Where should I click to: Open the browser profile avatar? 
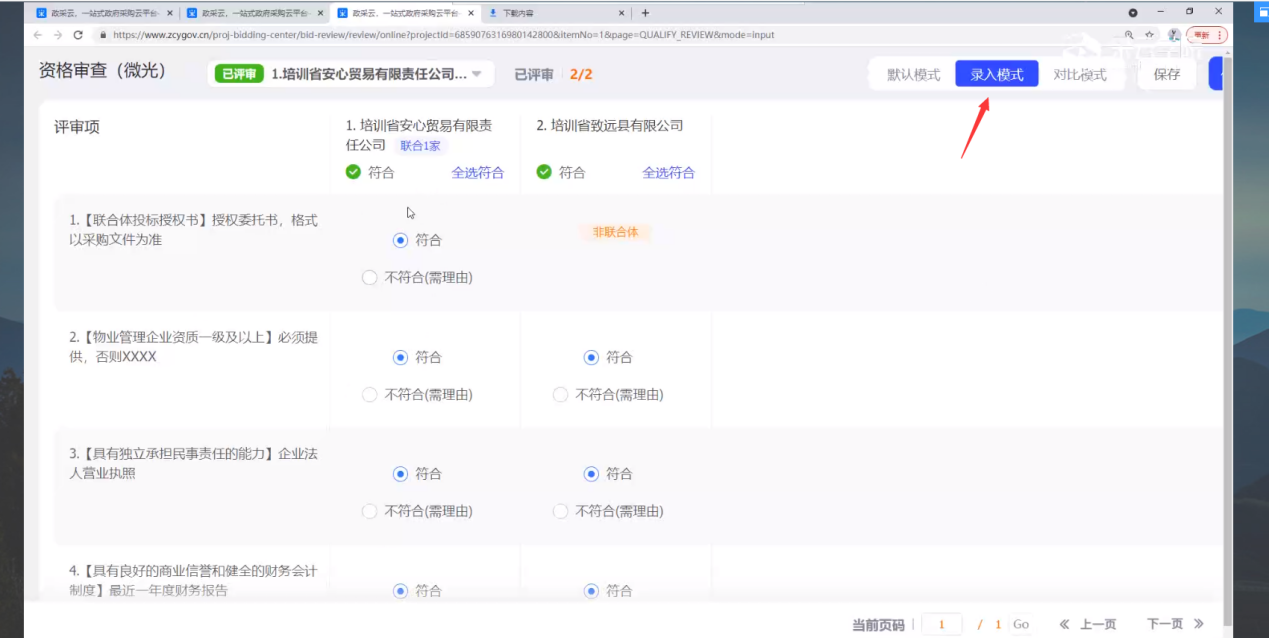[1174, 35]
